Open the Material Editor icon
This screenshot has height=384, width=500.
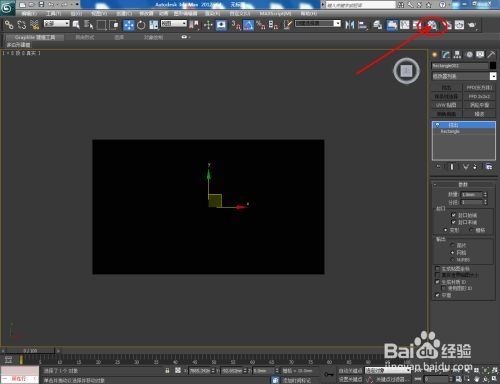(432, 25)
